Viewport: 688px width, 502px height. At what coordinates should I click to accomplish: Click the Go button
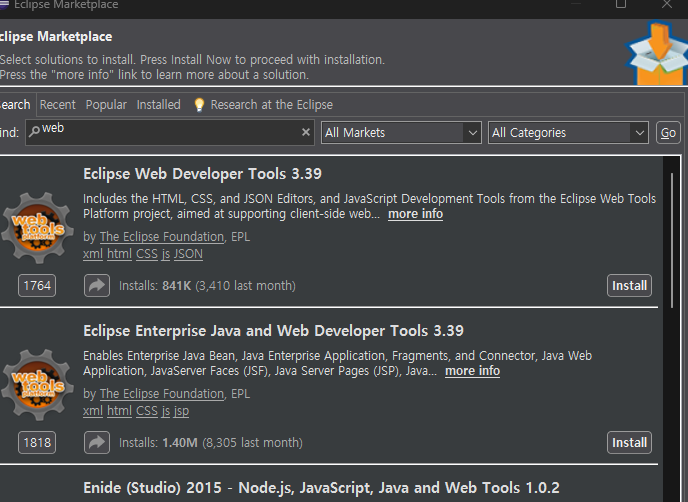point(668,133)
